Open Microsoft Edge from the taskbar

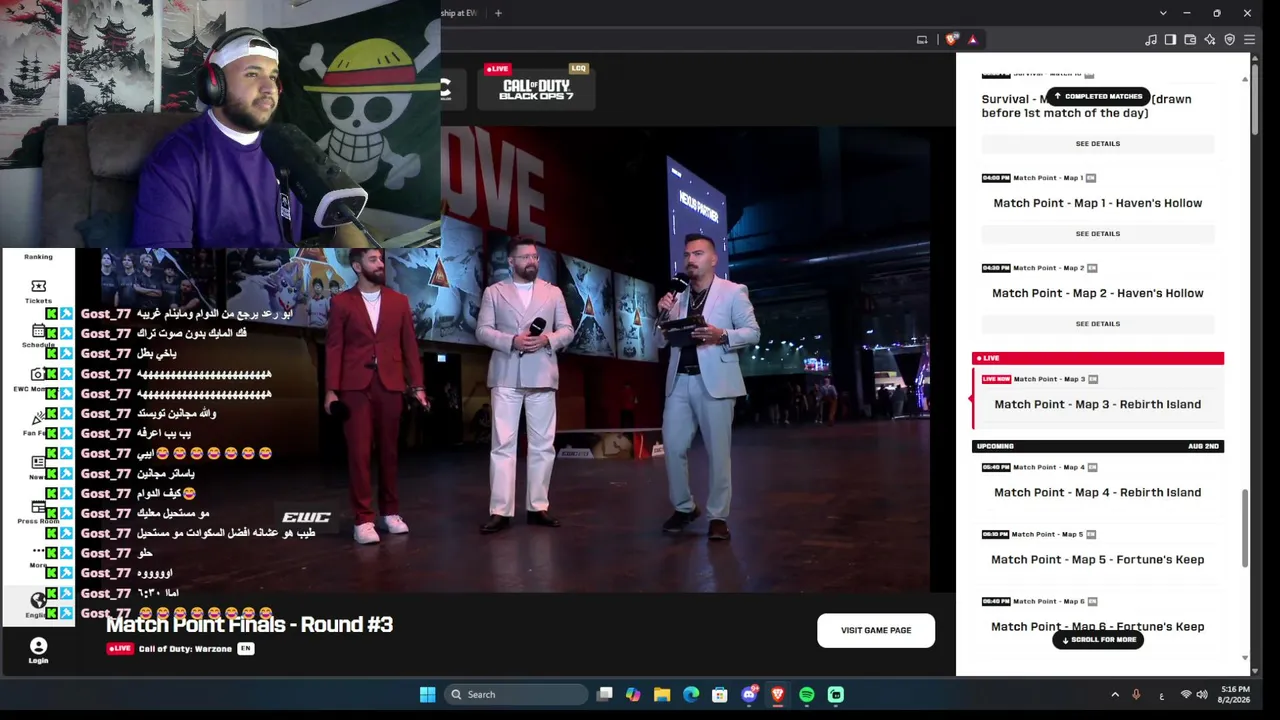coord(691,695)
